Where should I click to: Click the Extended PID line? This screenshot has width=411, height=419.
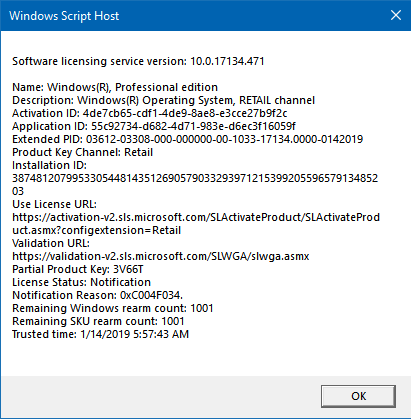click(188, 139)
